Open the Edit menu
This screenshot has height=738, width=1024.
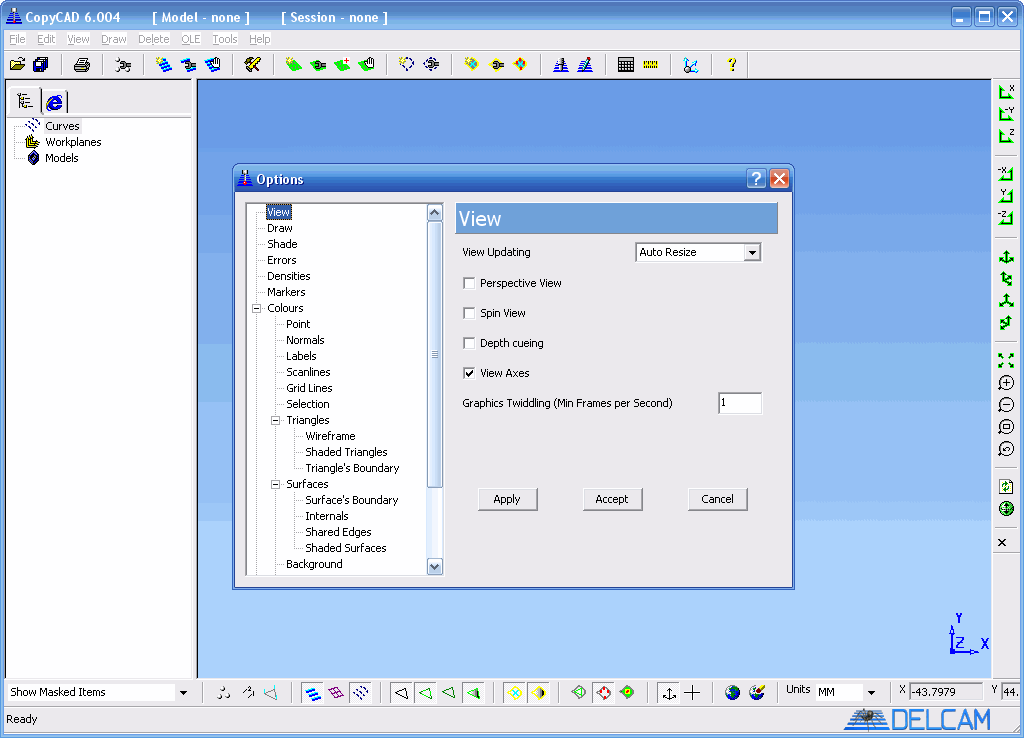point(46,39)
